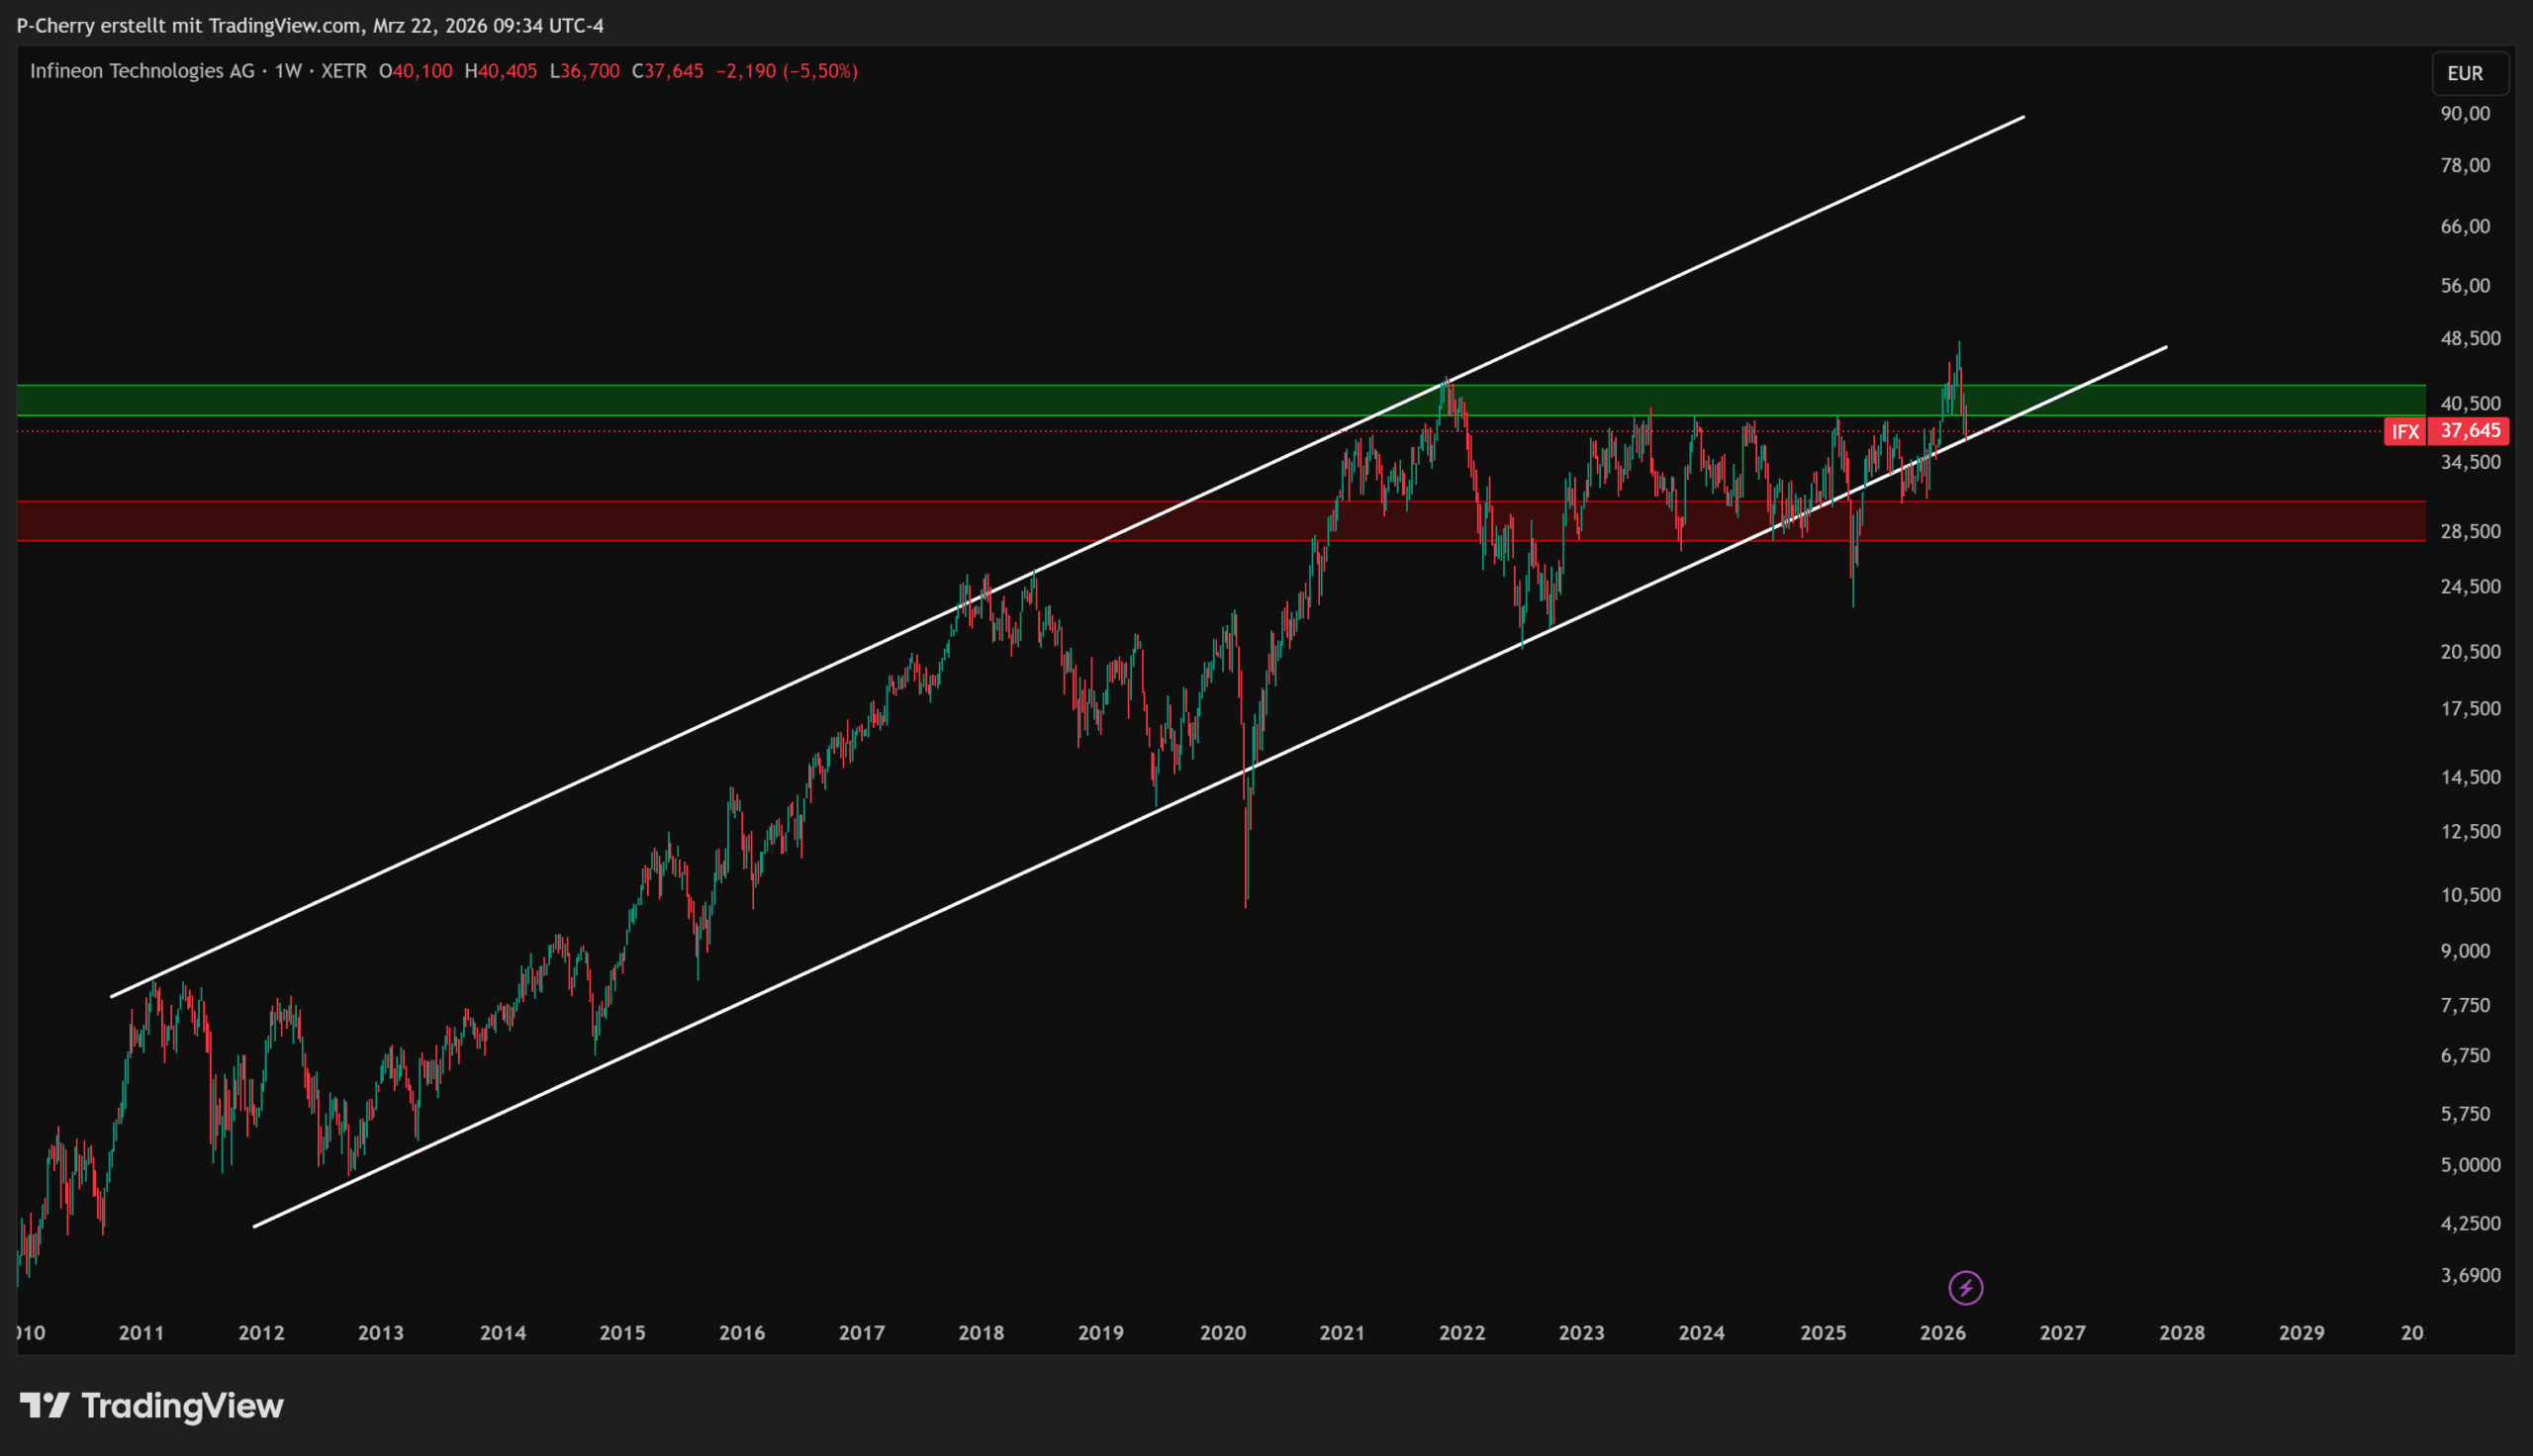
Task: Click the 2026 year label on time axis
Action: (x=1942, y=1332)
